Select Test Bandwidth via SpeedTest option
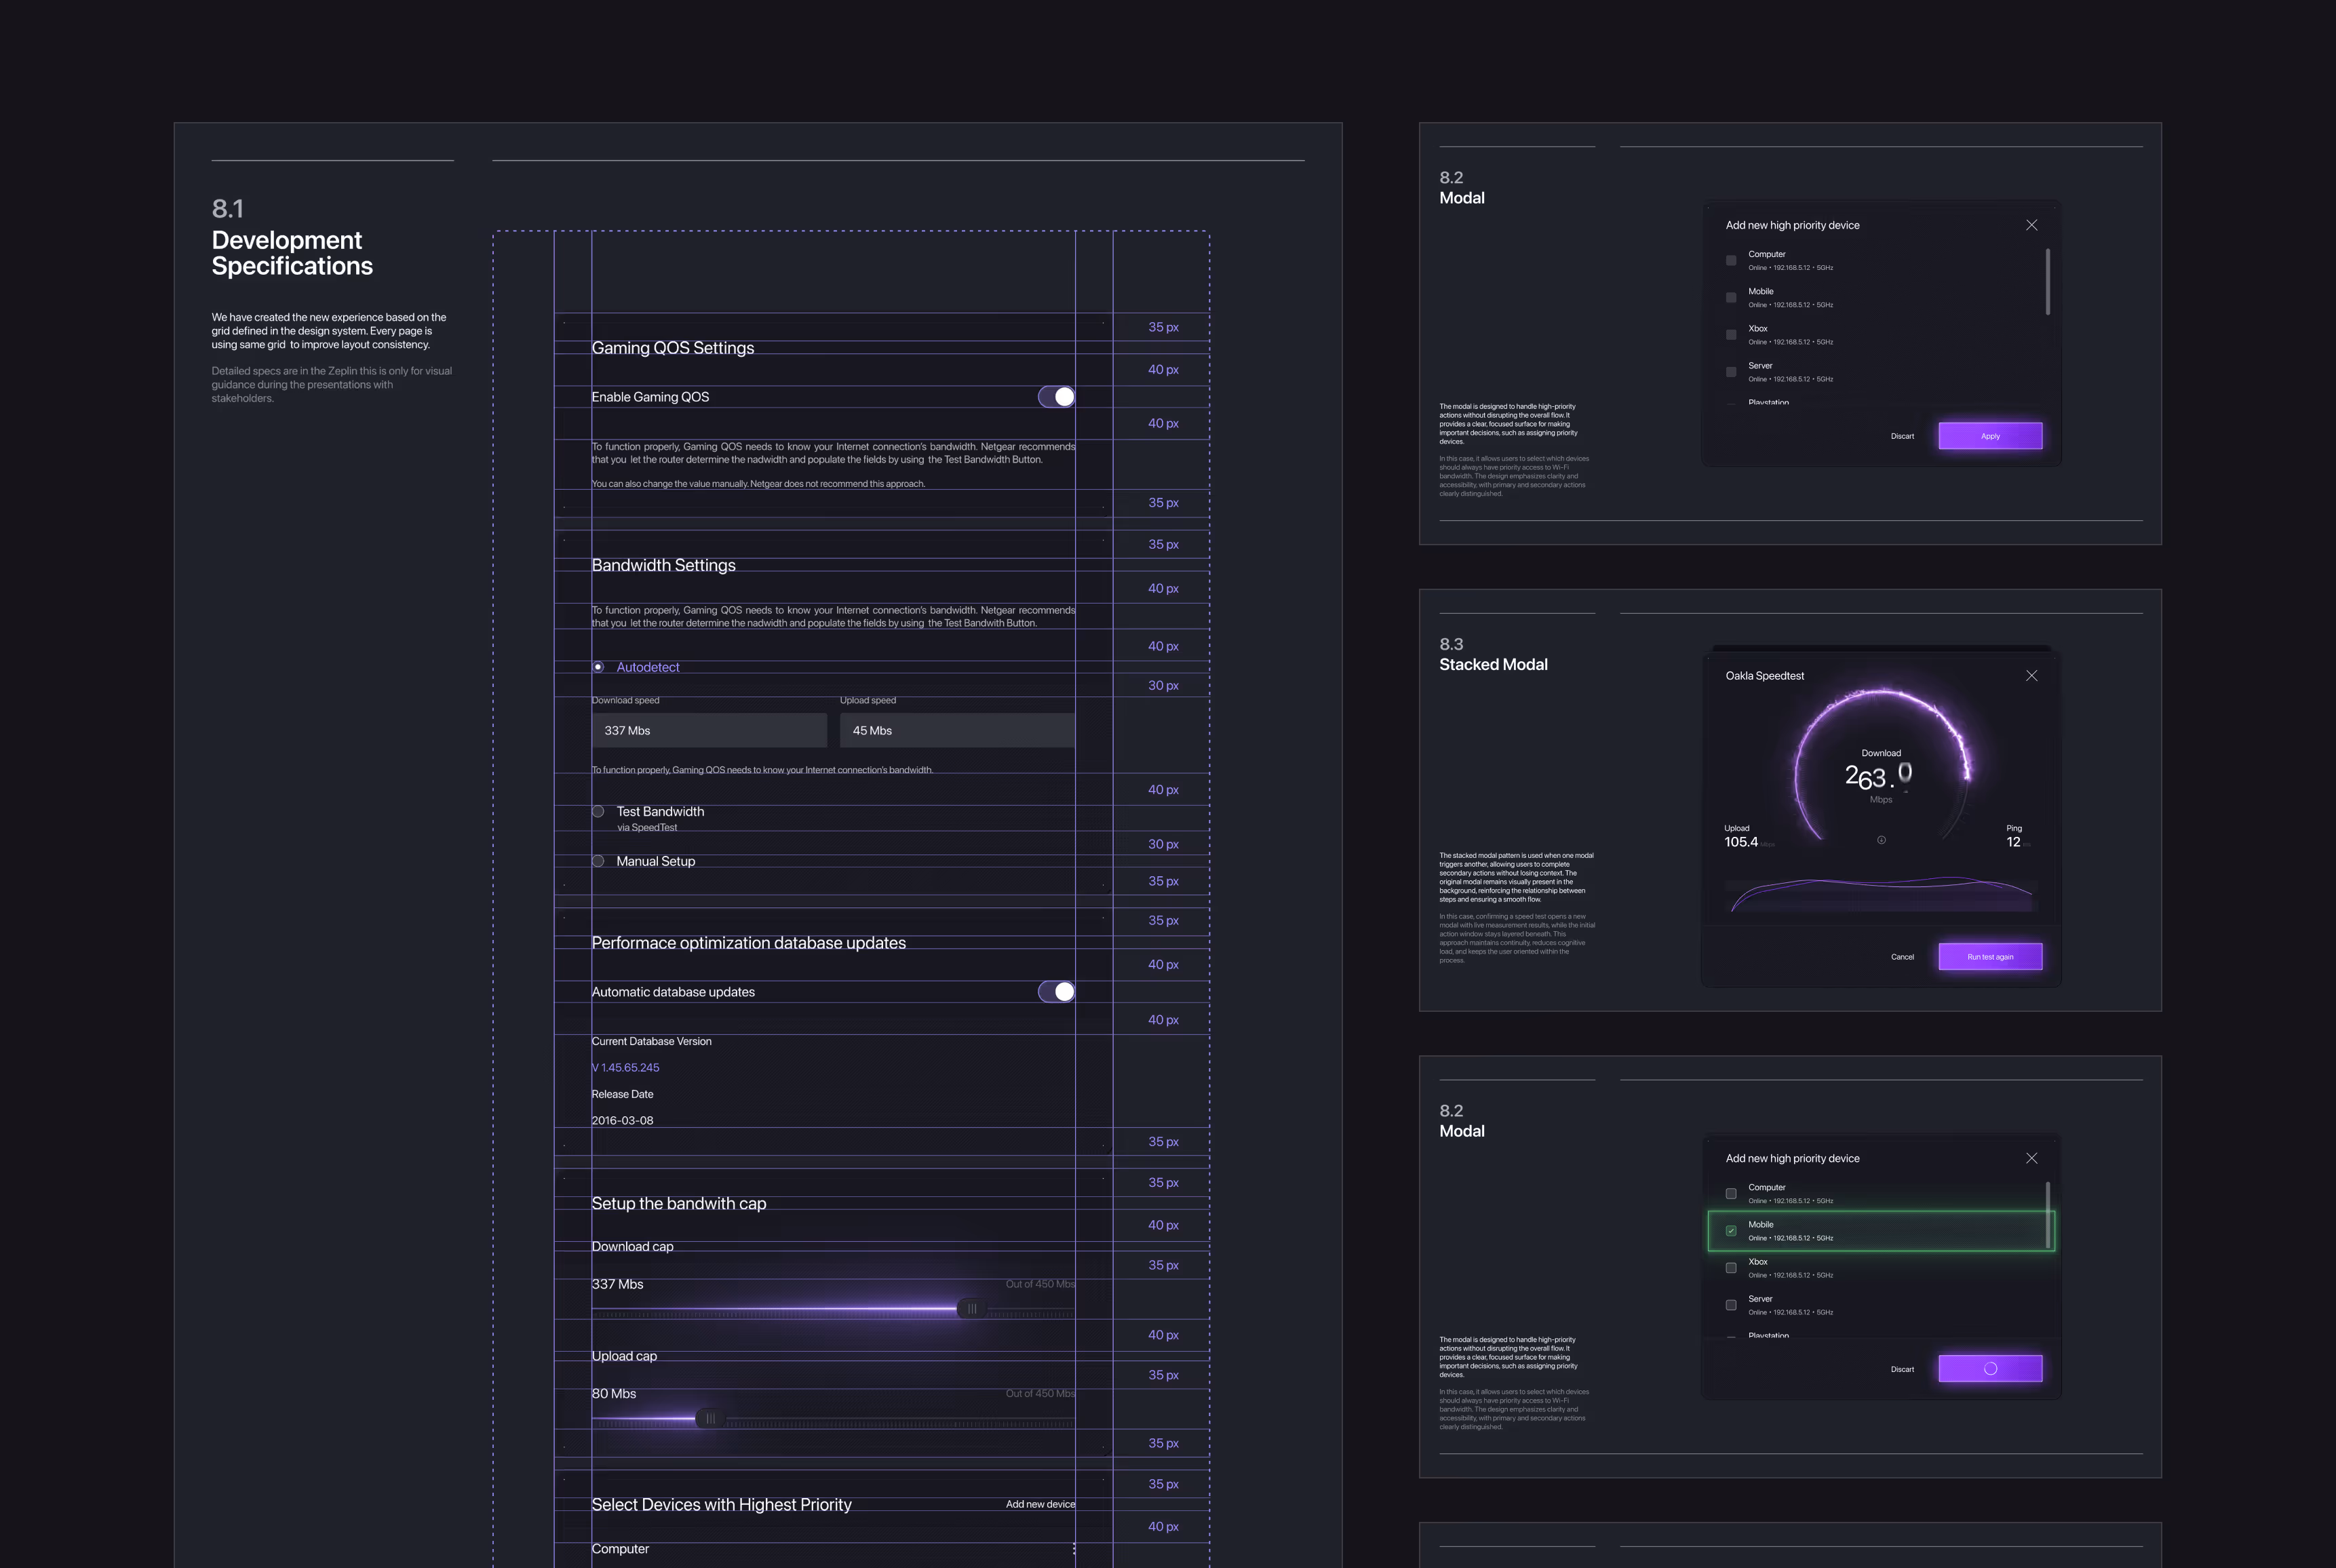Image resolution: width=2336 pixels, height=1568 pixels. [x=598, y=811]
